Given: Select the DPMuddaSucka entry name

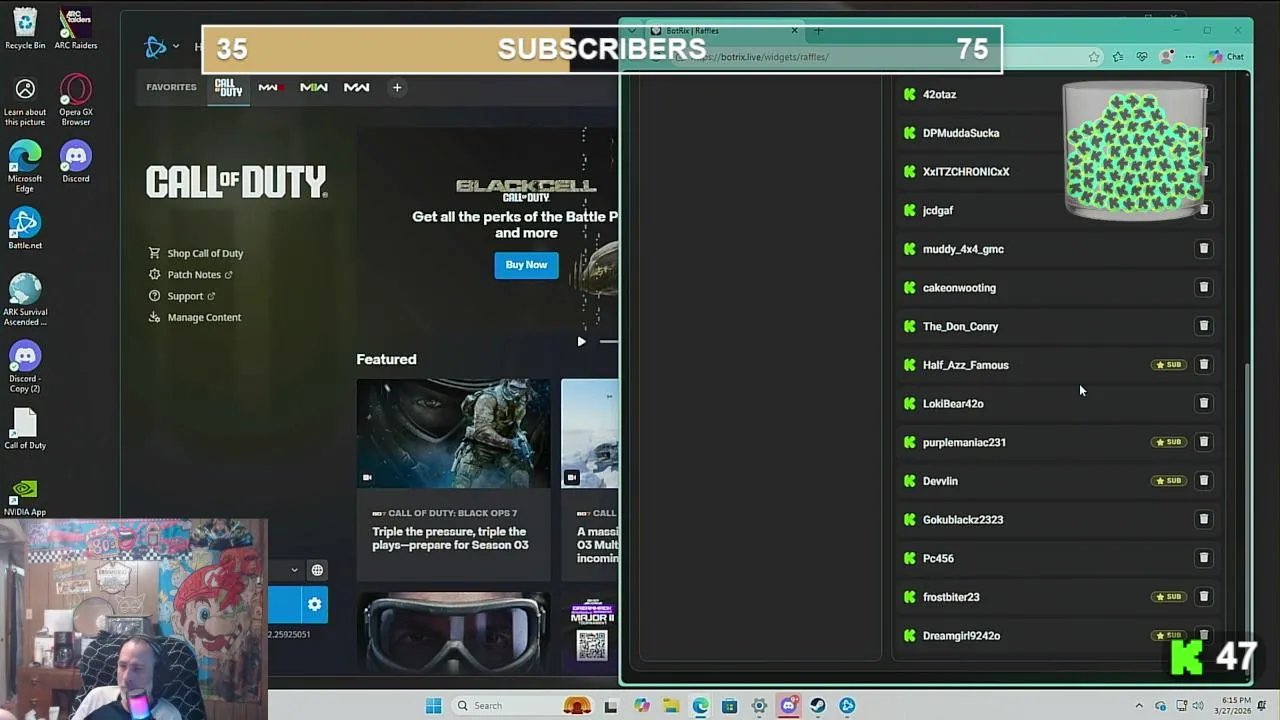Looking at the screenshot, I should tap(961, 133).
